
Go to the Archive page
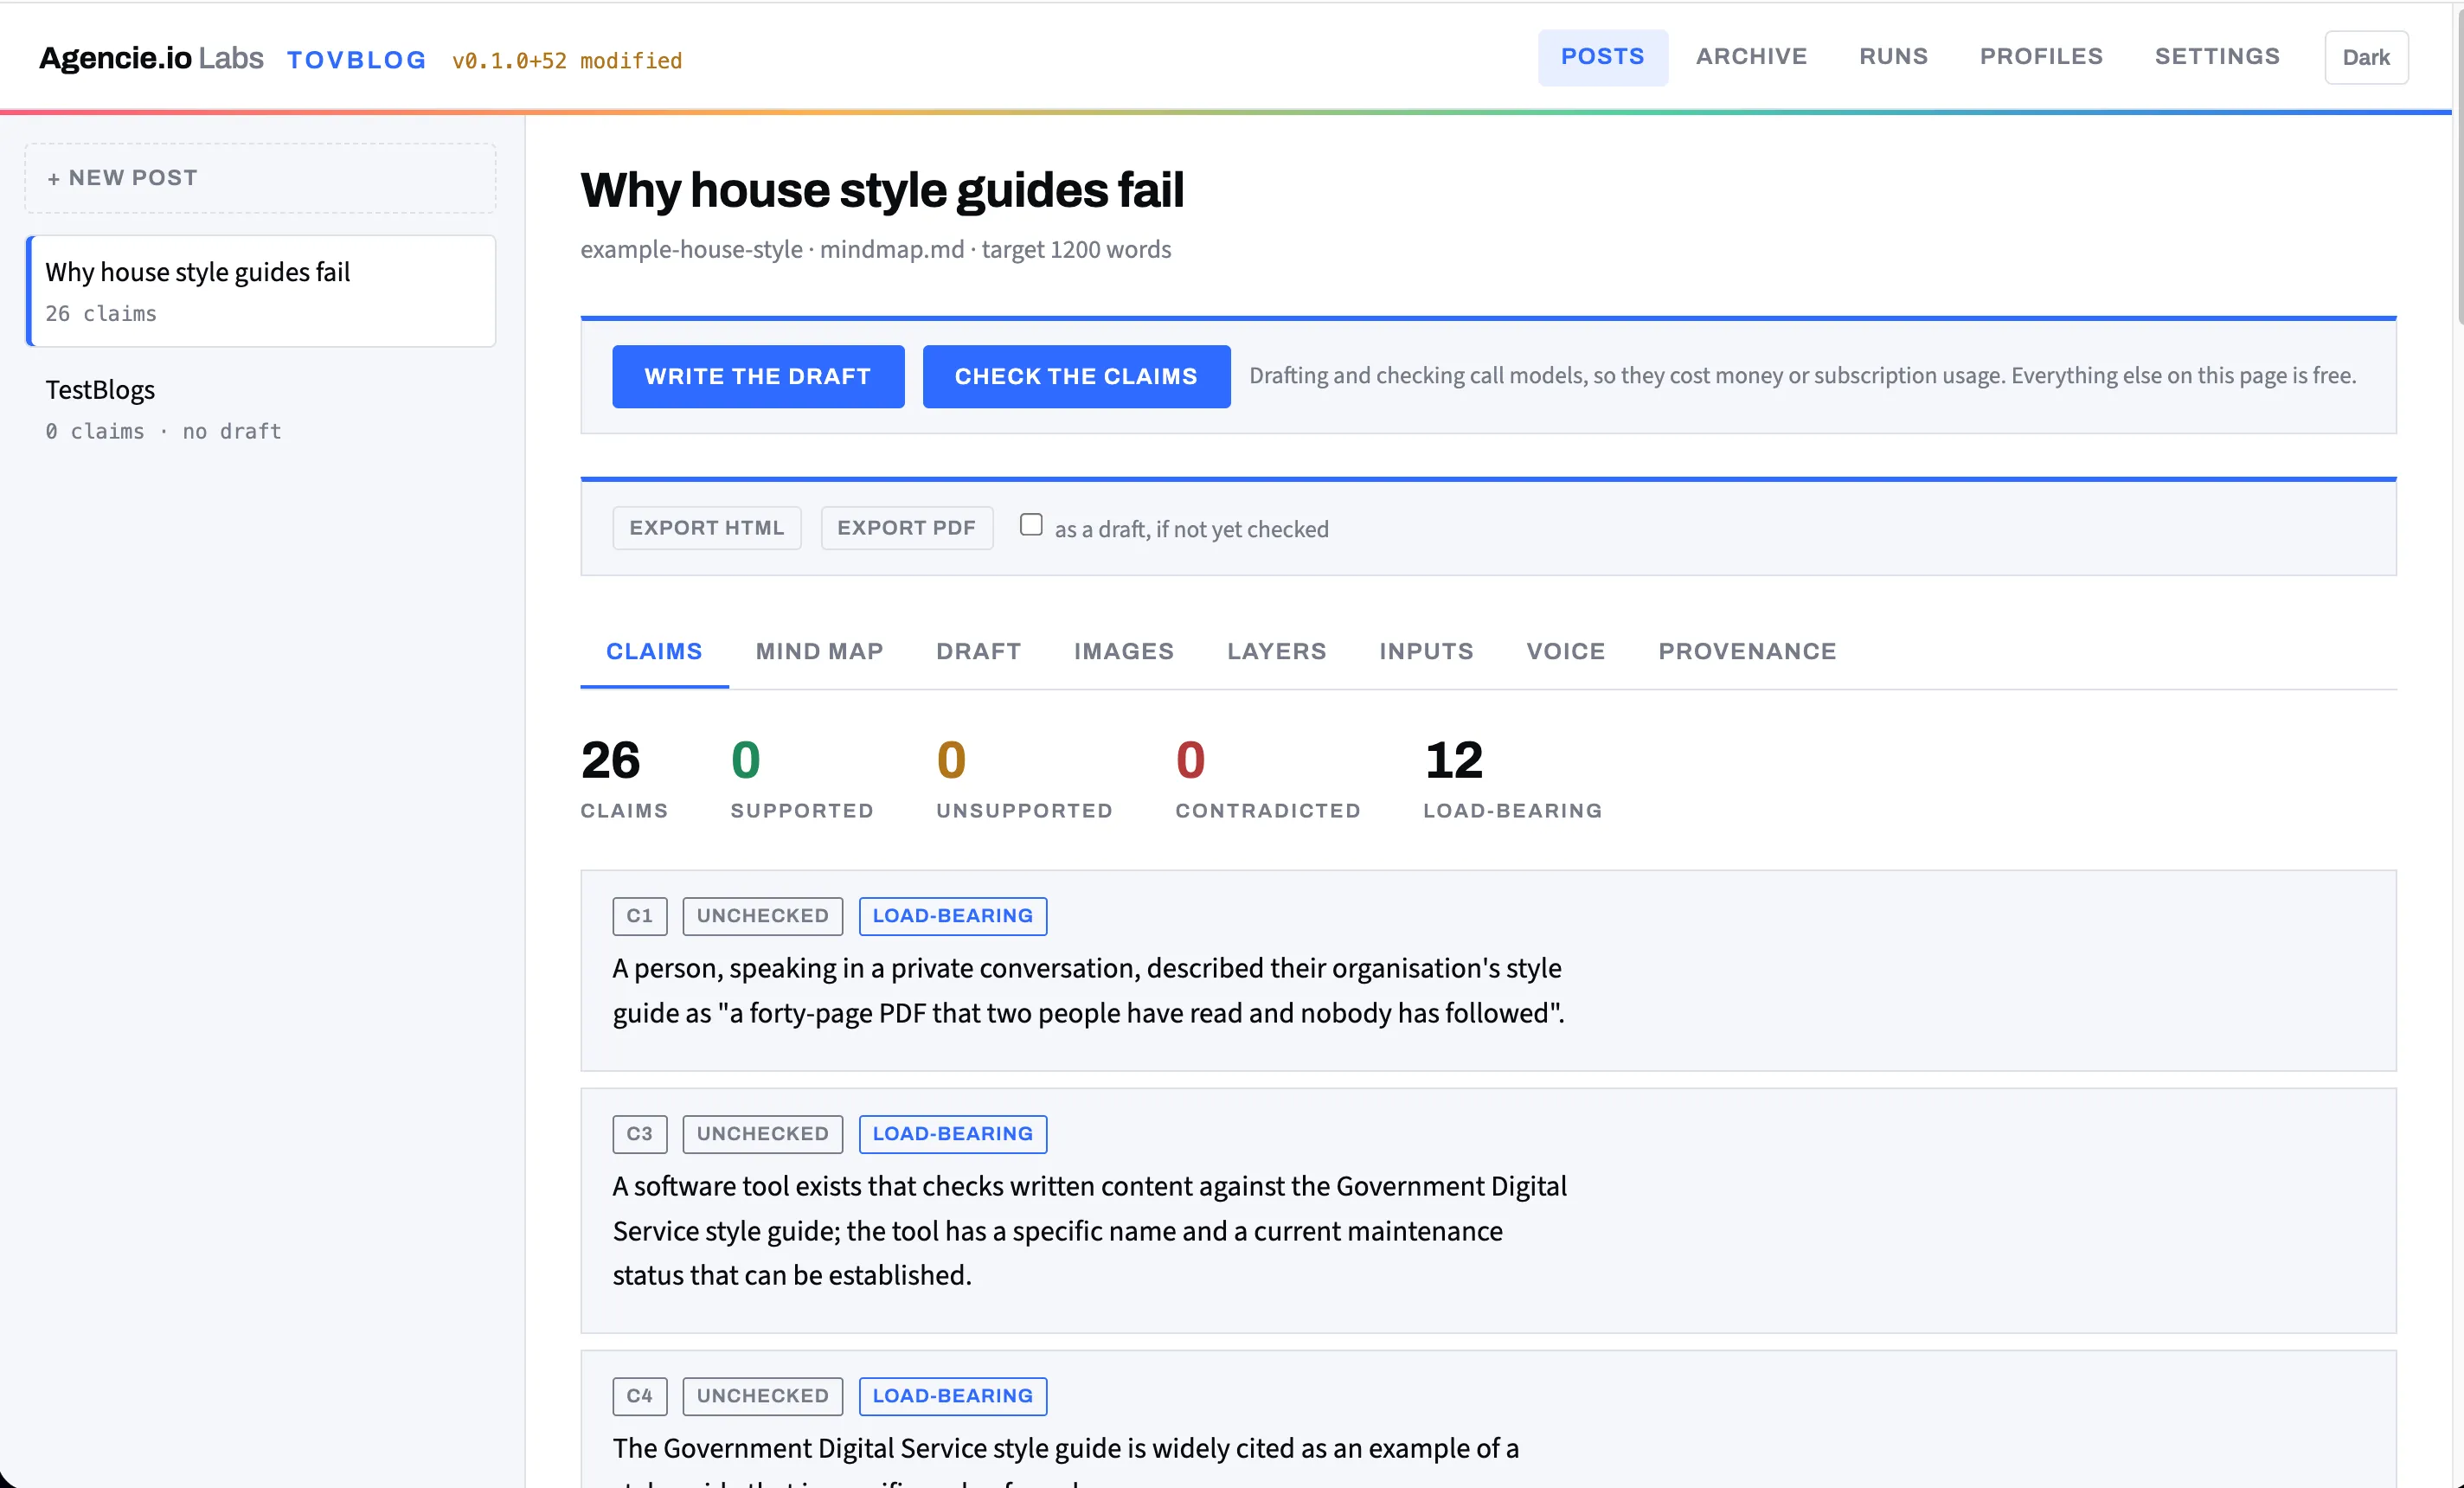click(1751, 57)
